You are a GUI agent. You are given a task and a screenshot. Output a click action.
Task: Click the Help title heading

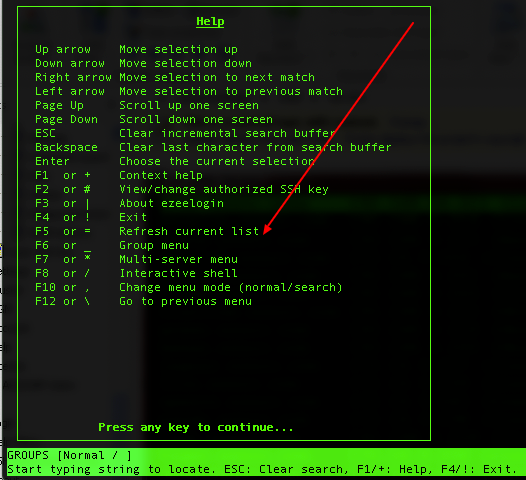(x=210, y=22)
